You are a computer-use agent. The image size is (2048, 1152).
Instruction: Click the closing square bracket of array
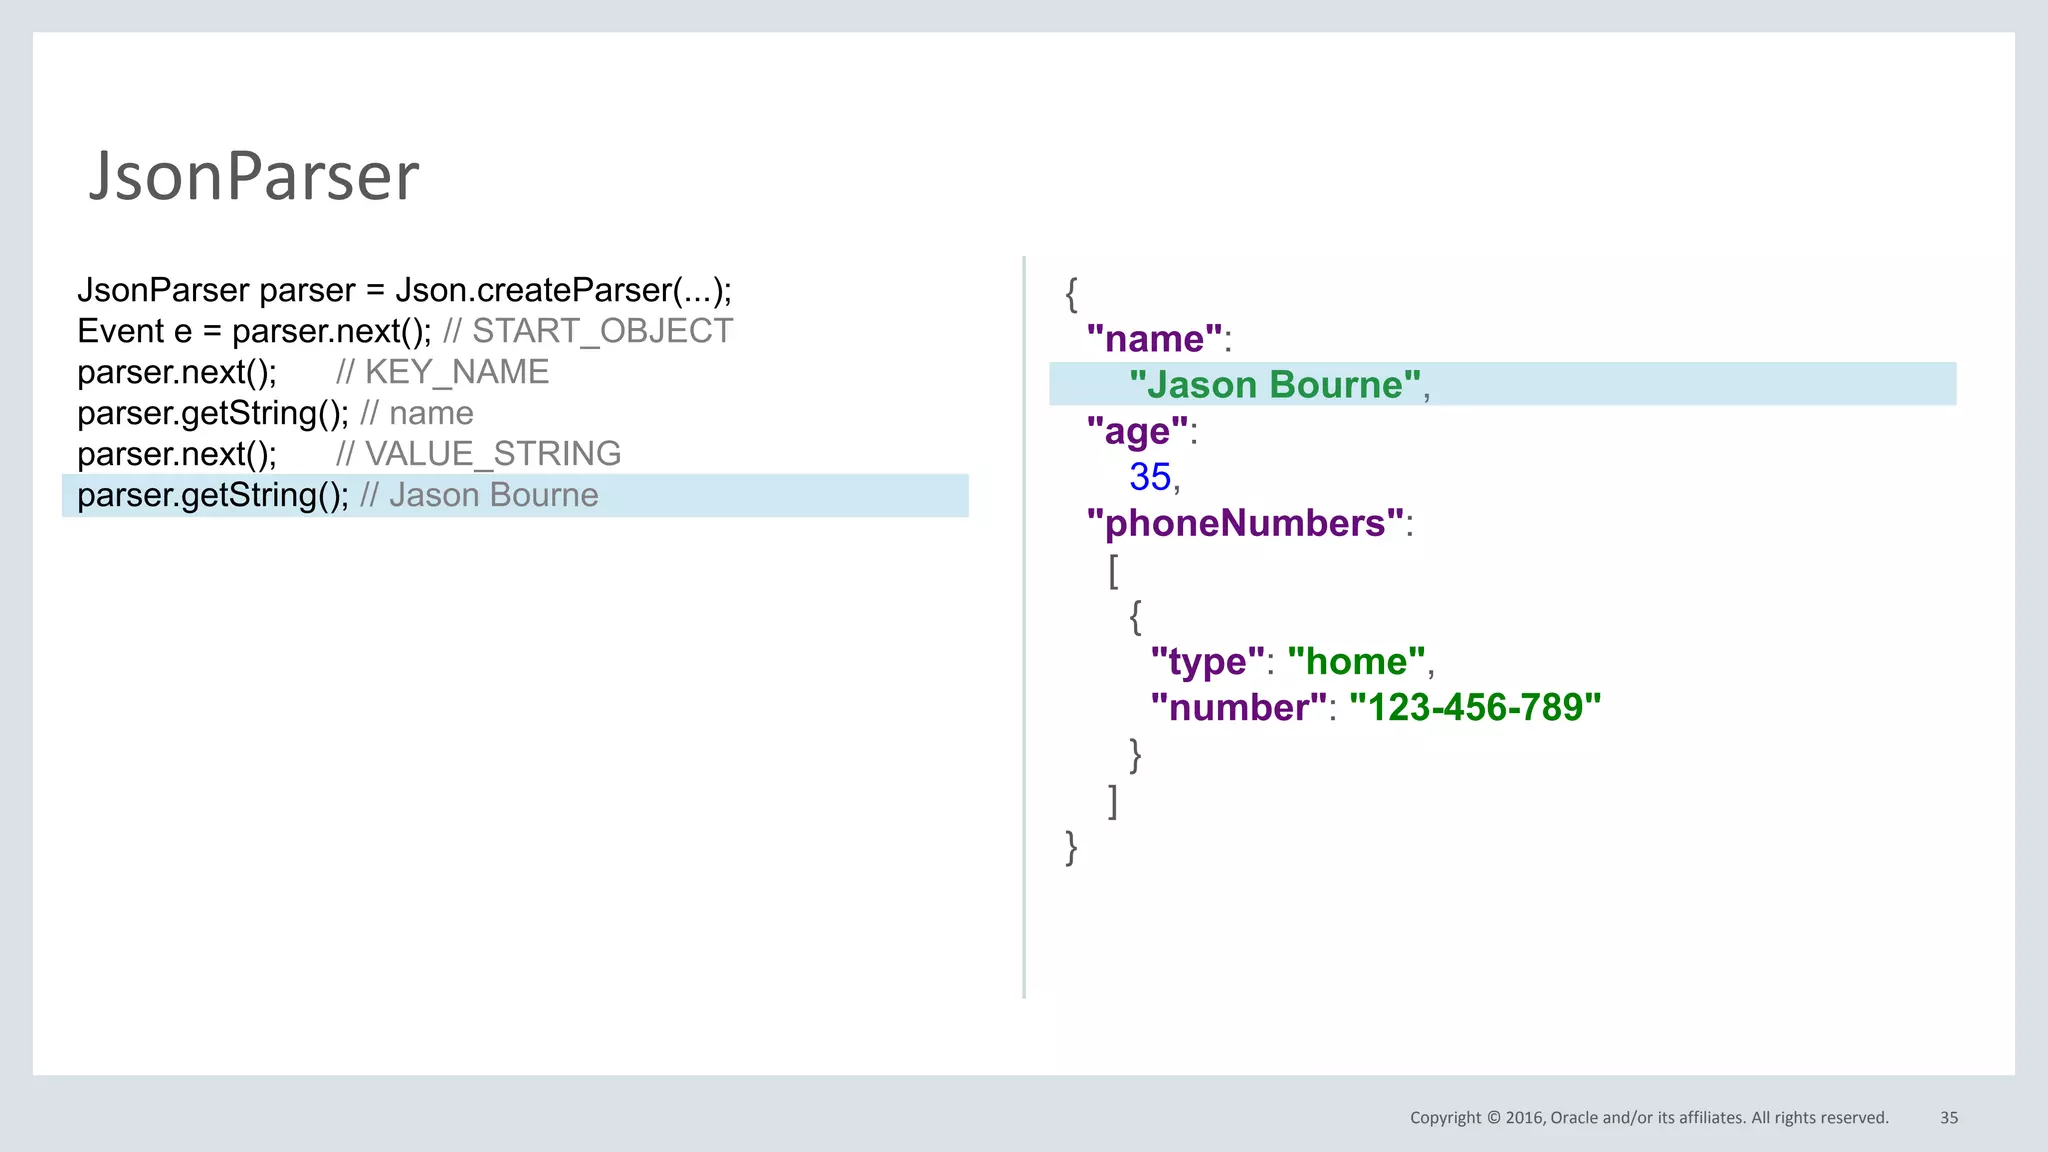1113,800
